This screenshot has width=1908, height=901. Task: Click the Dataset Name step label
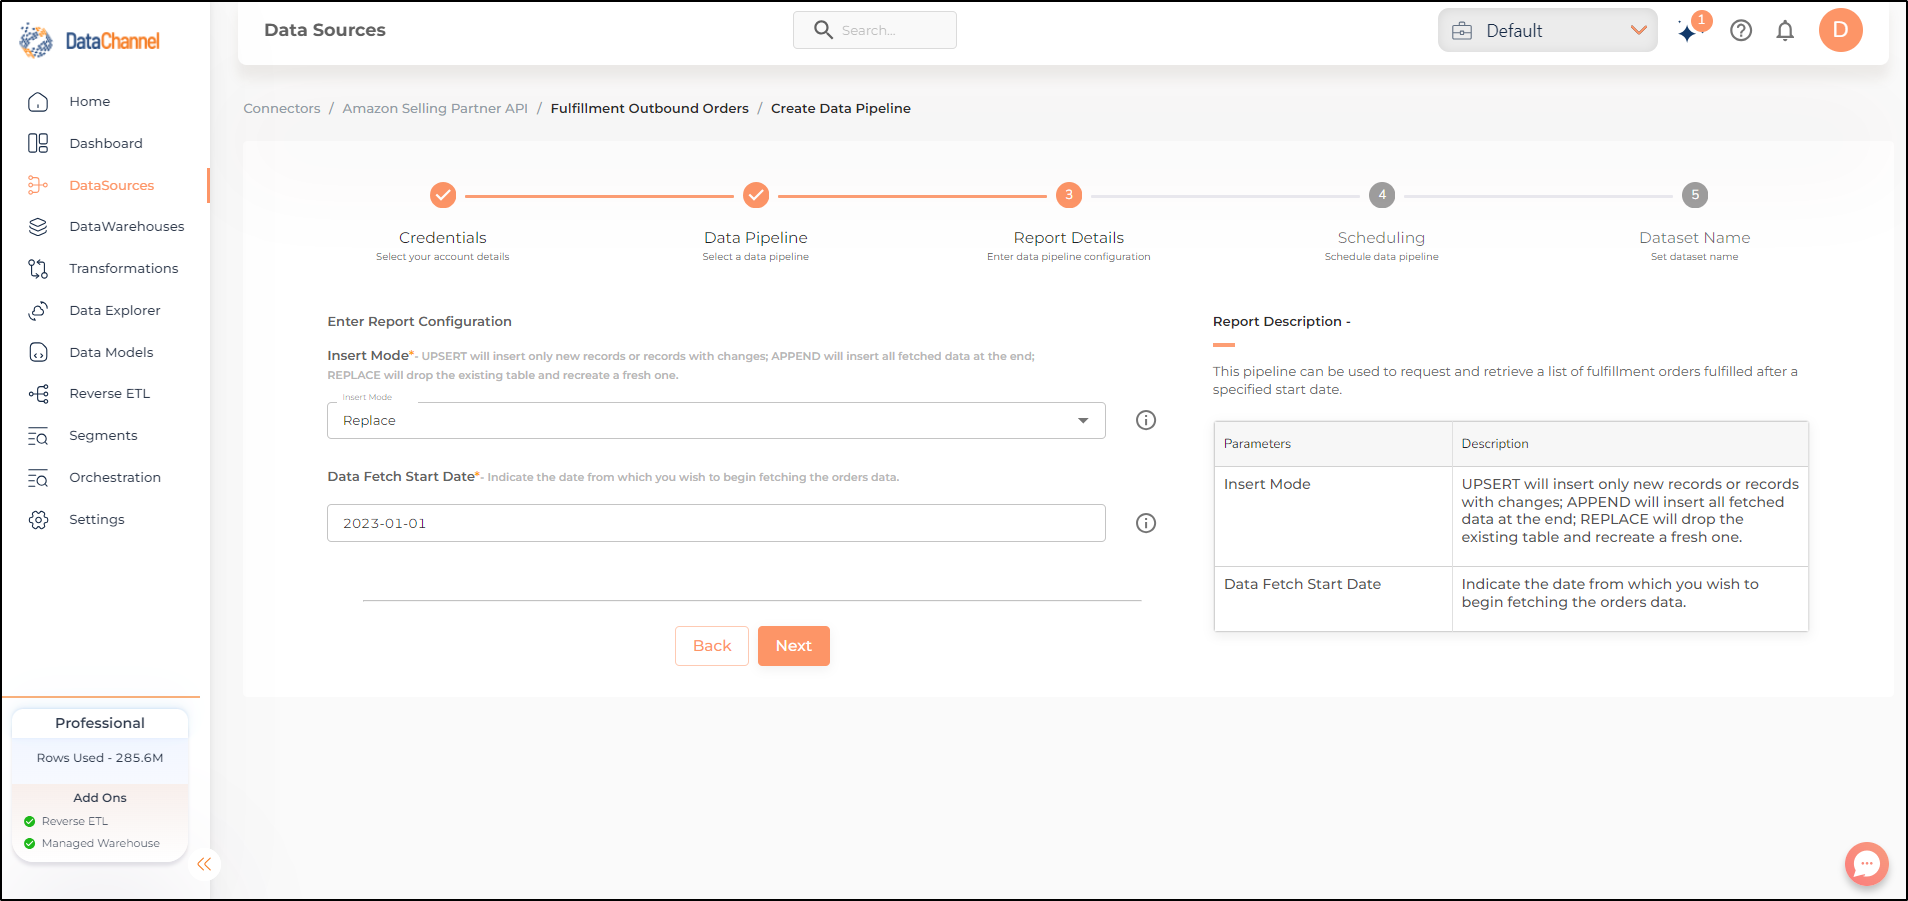[1695, 238]
